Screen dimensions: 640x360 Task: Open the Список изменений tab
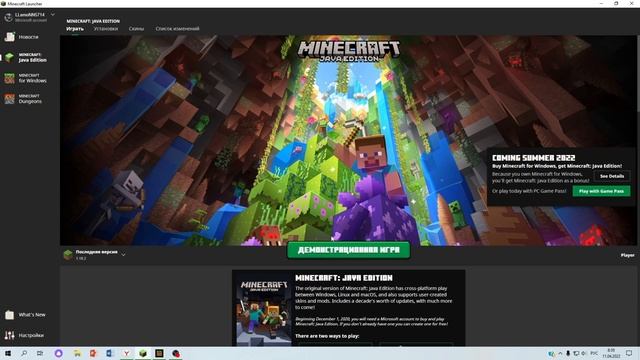coord(177,29)
